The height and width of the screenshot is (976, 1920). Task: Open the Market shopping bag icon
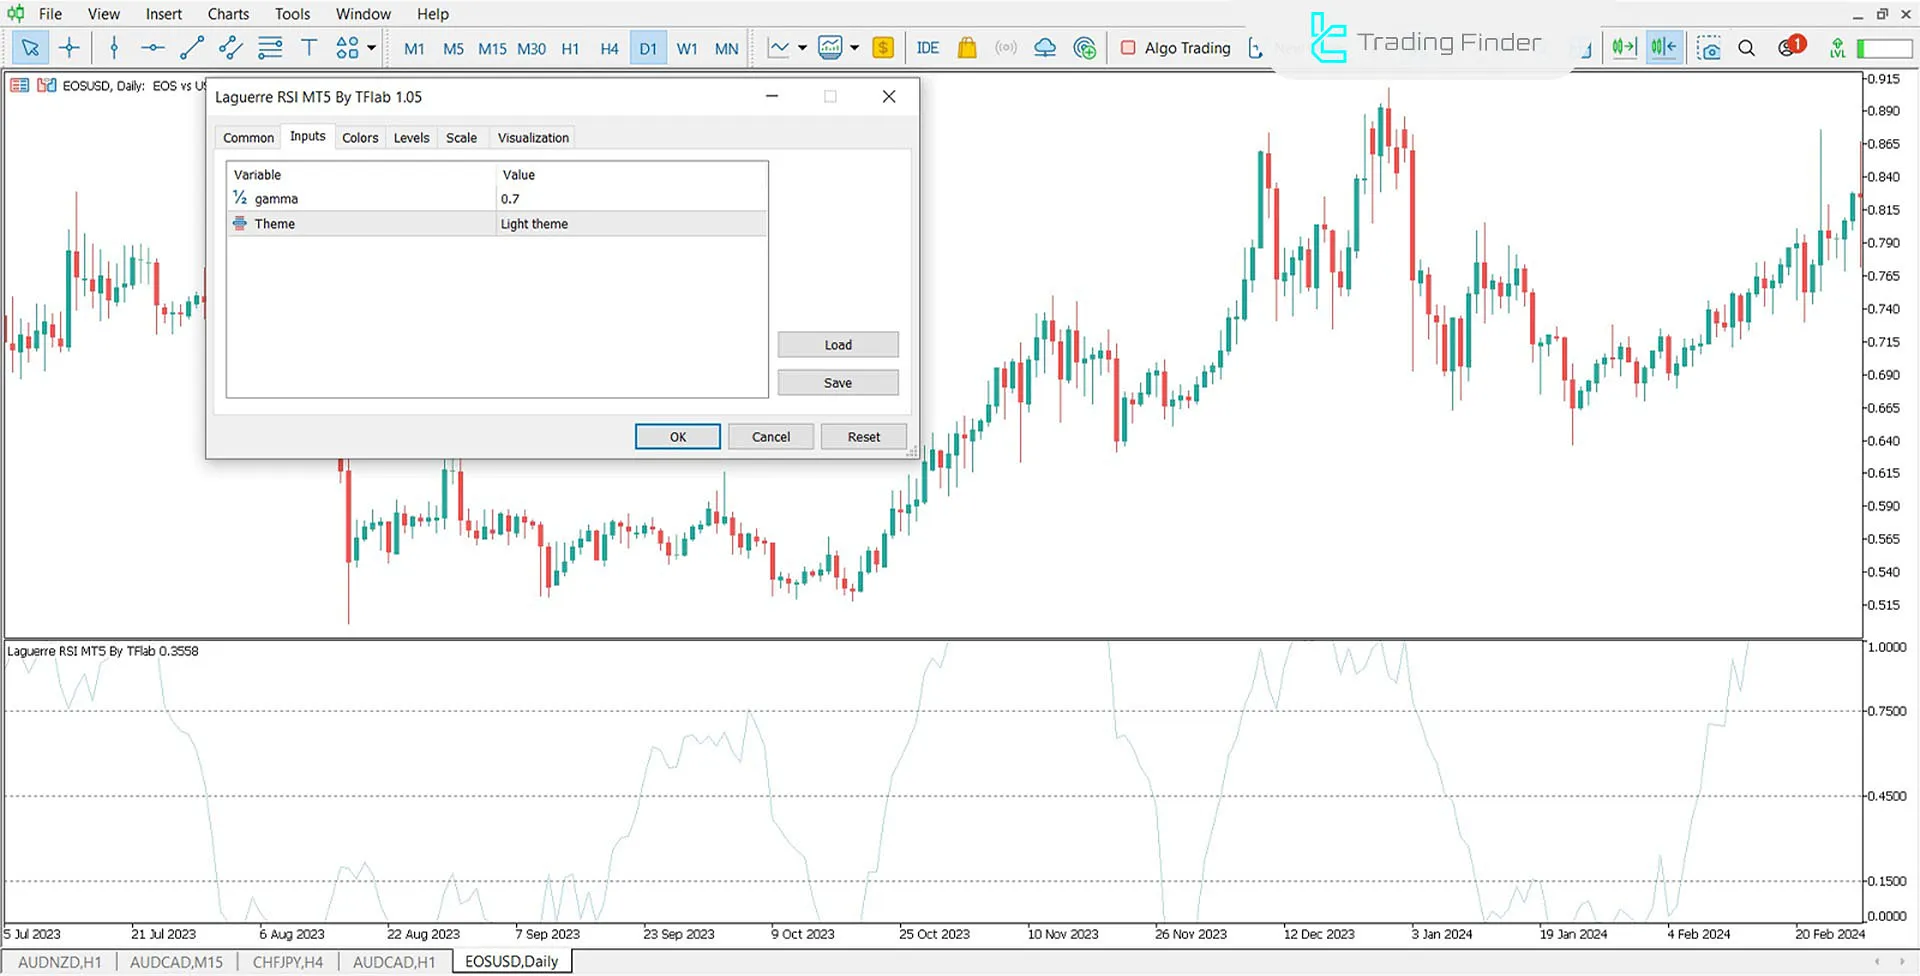[966, 47]
